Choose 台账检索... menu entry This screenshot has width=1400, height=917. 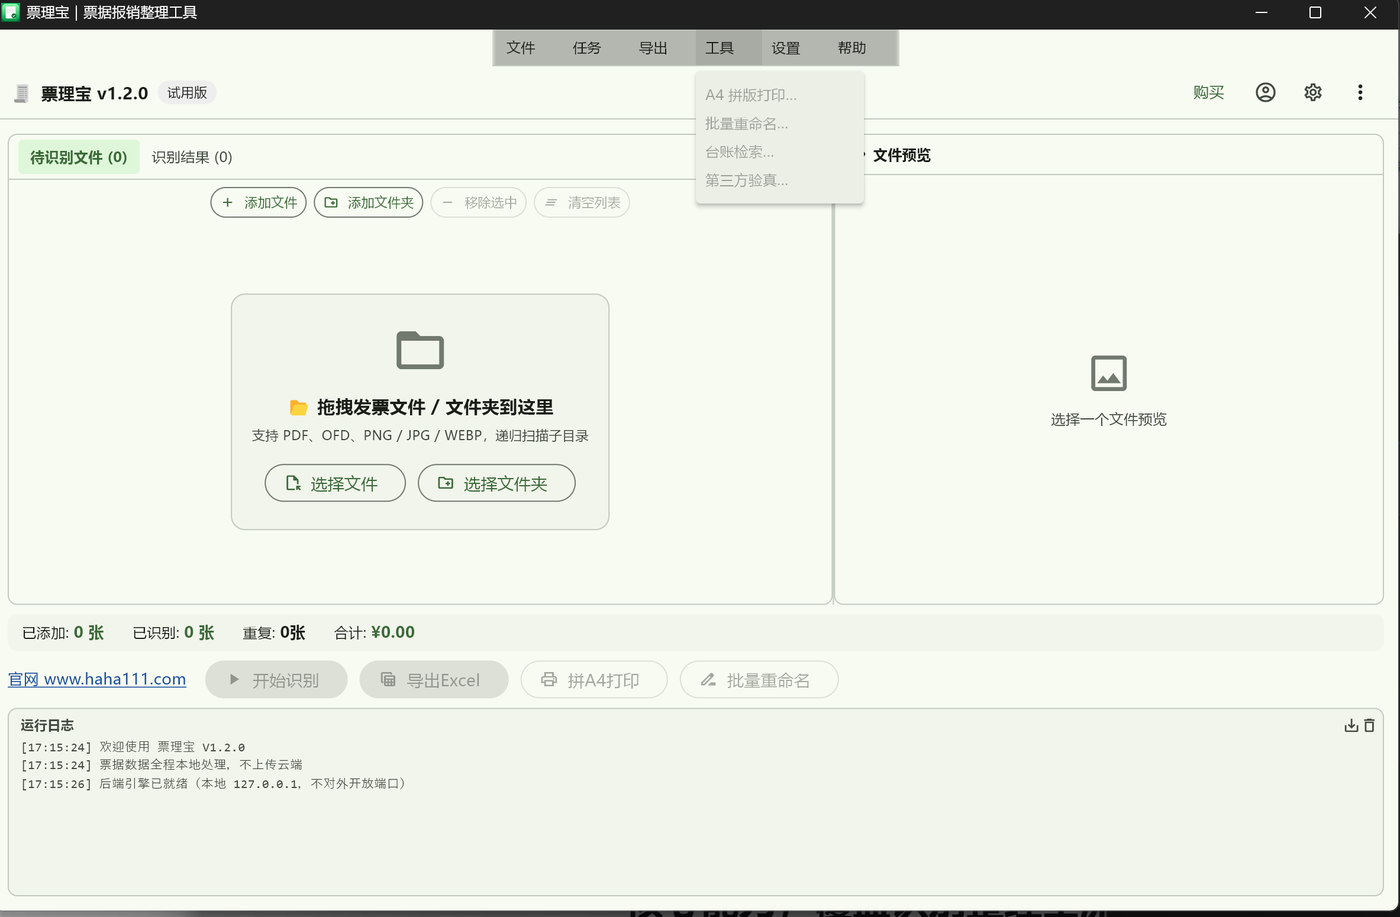pos(780,152)
